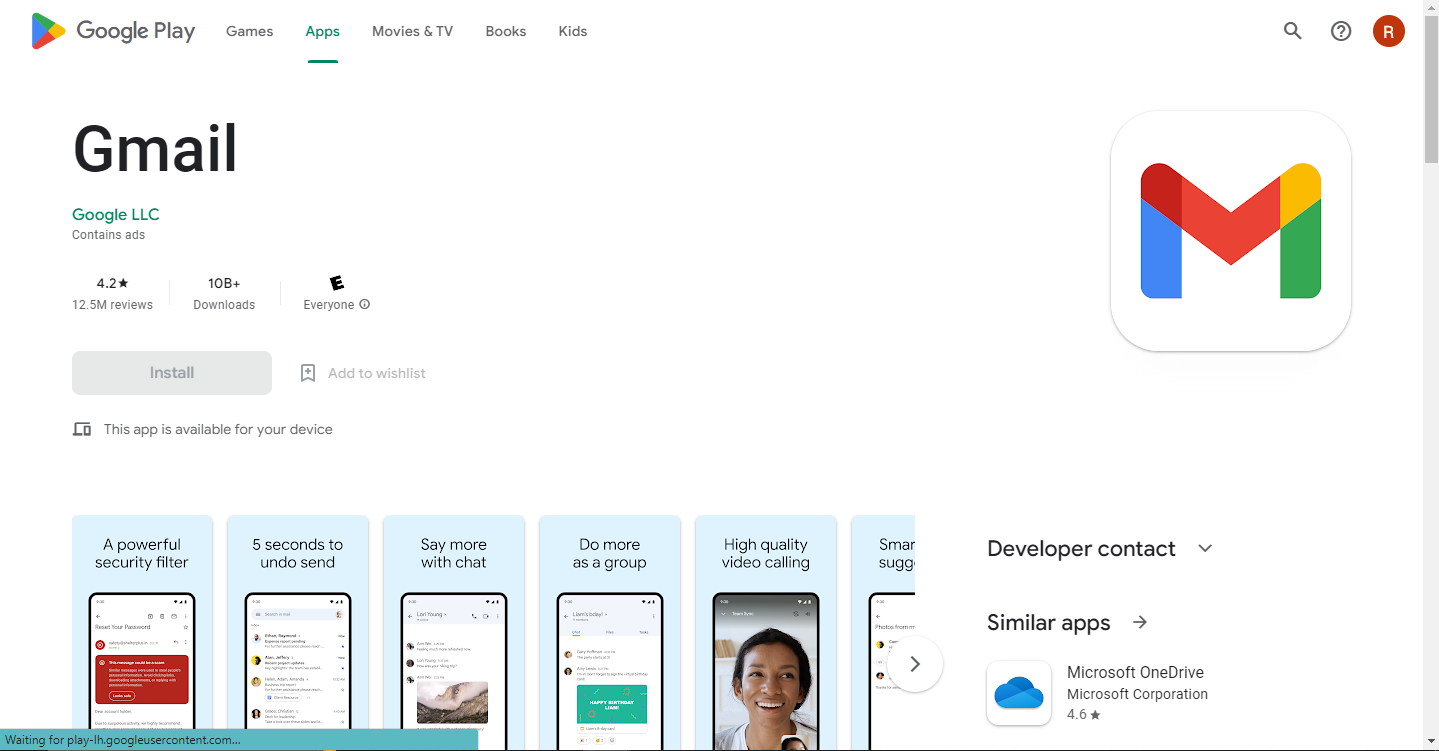Click the Everyone rating info icon
This screenshot has width=1439, height=751.
pos(364,304)
